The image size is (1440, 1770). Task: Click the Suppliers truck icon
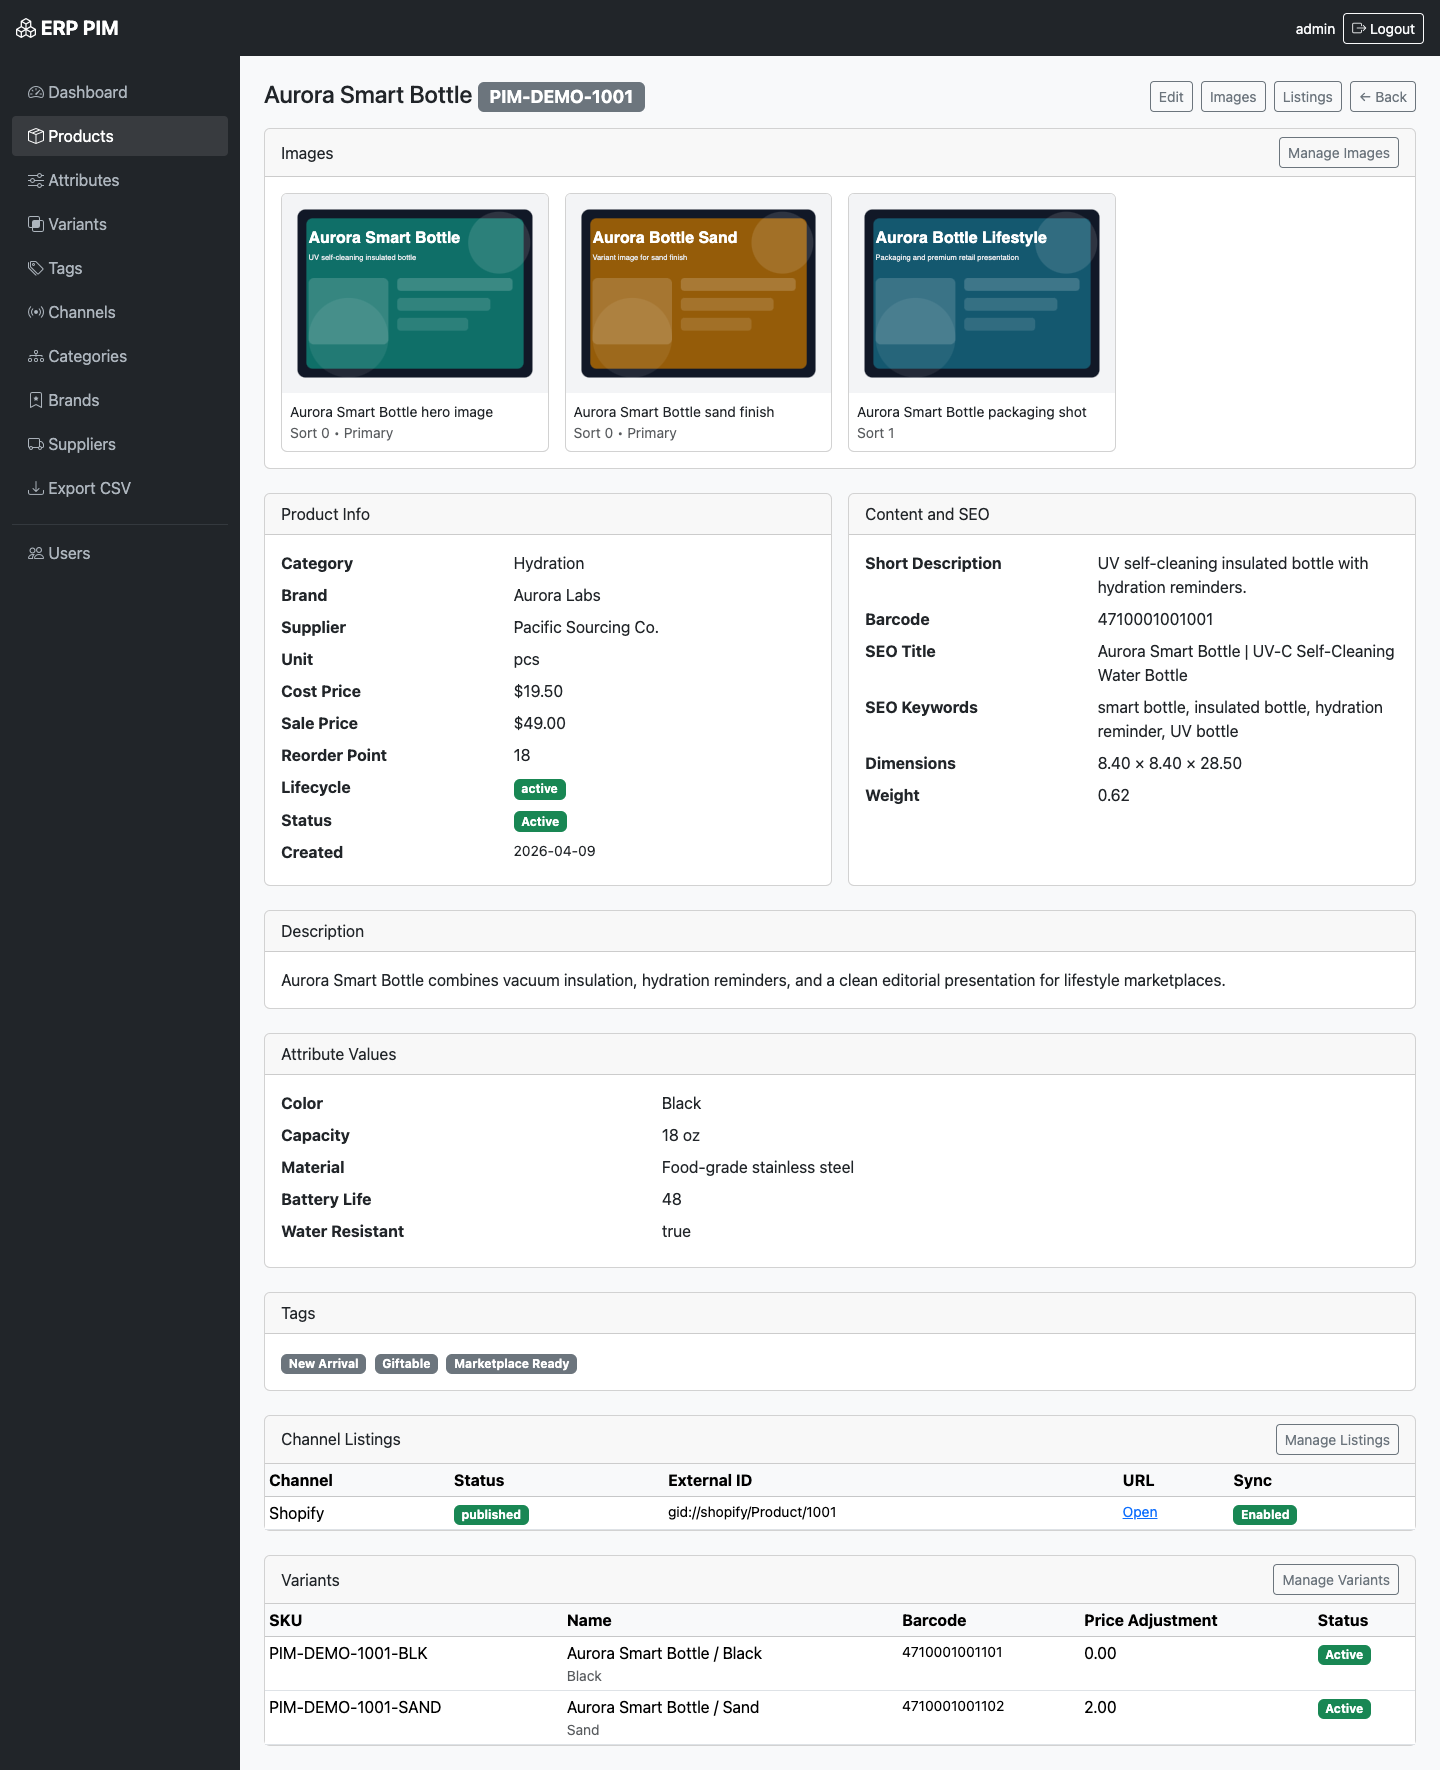36,444
